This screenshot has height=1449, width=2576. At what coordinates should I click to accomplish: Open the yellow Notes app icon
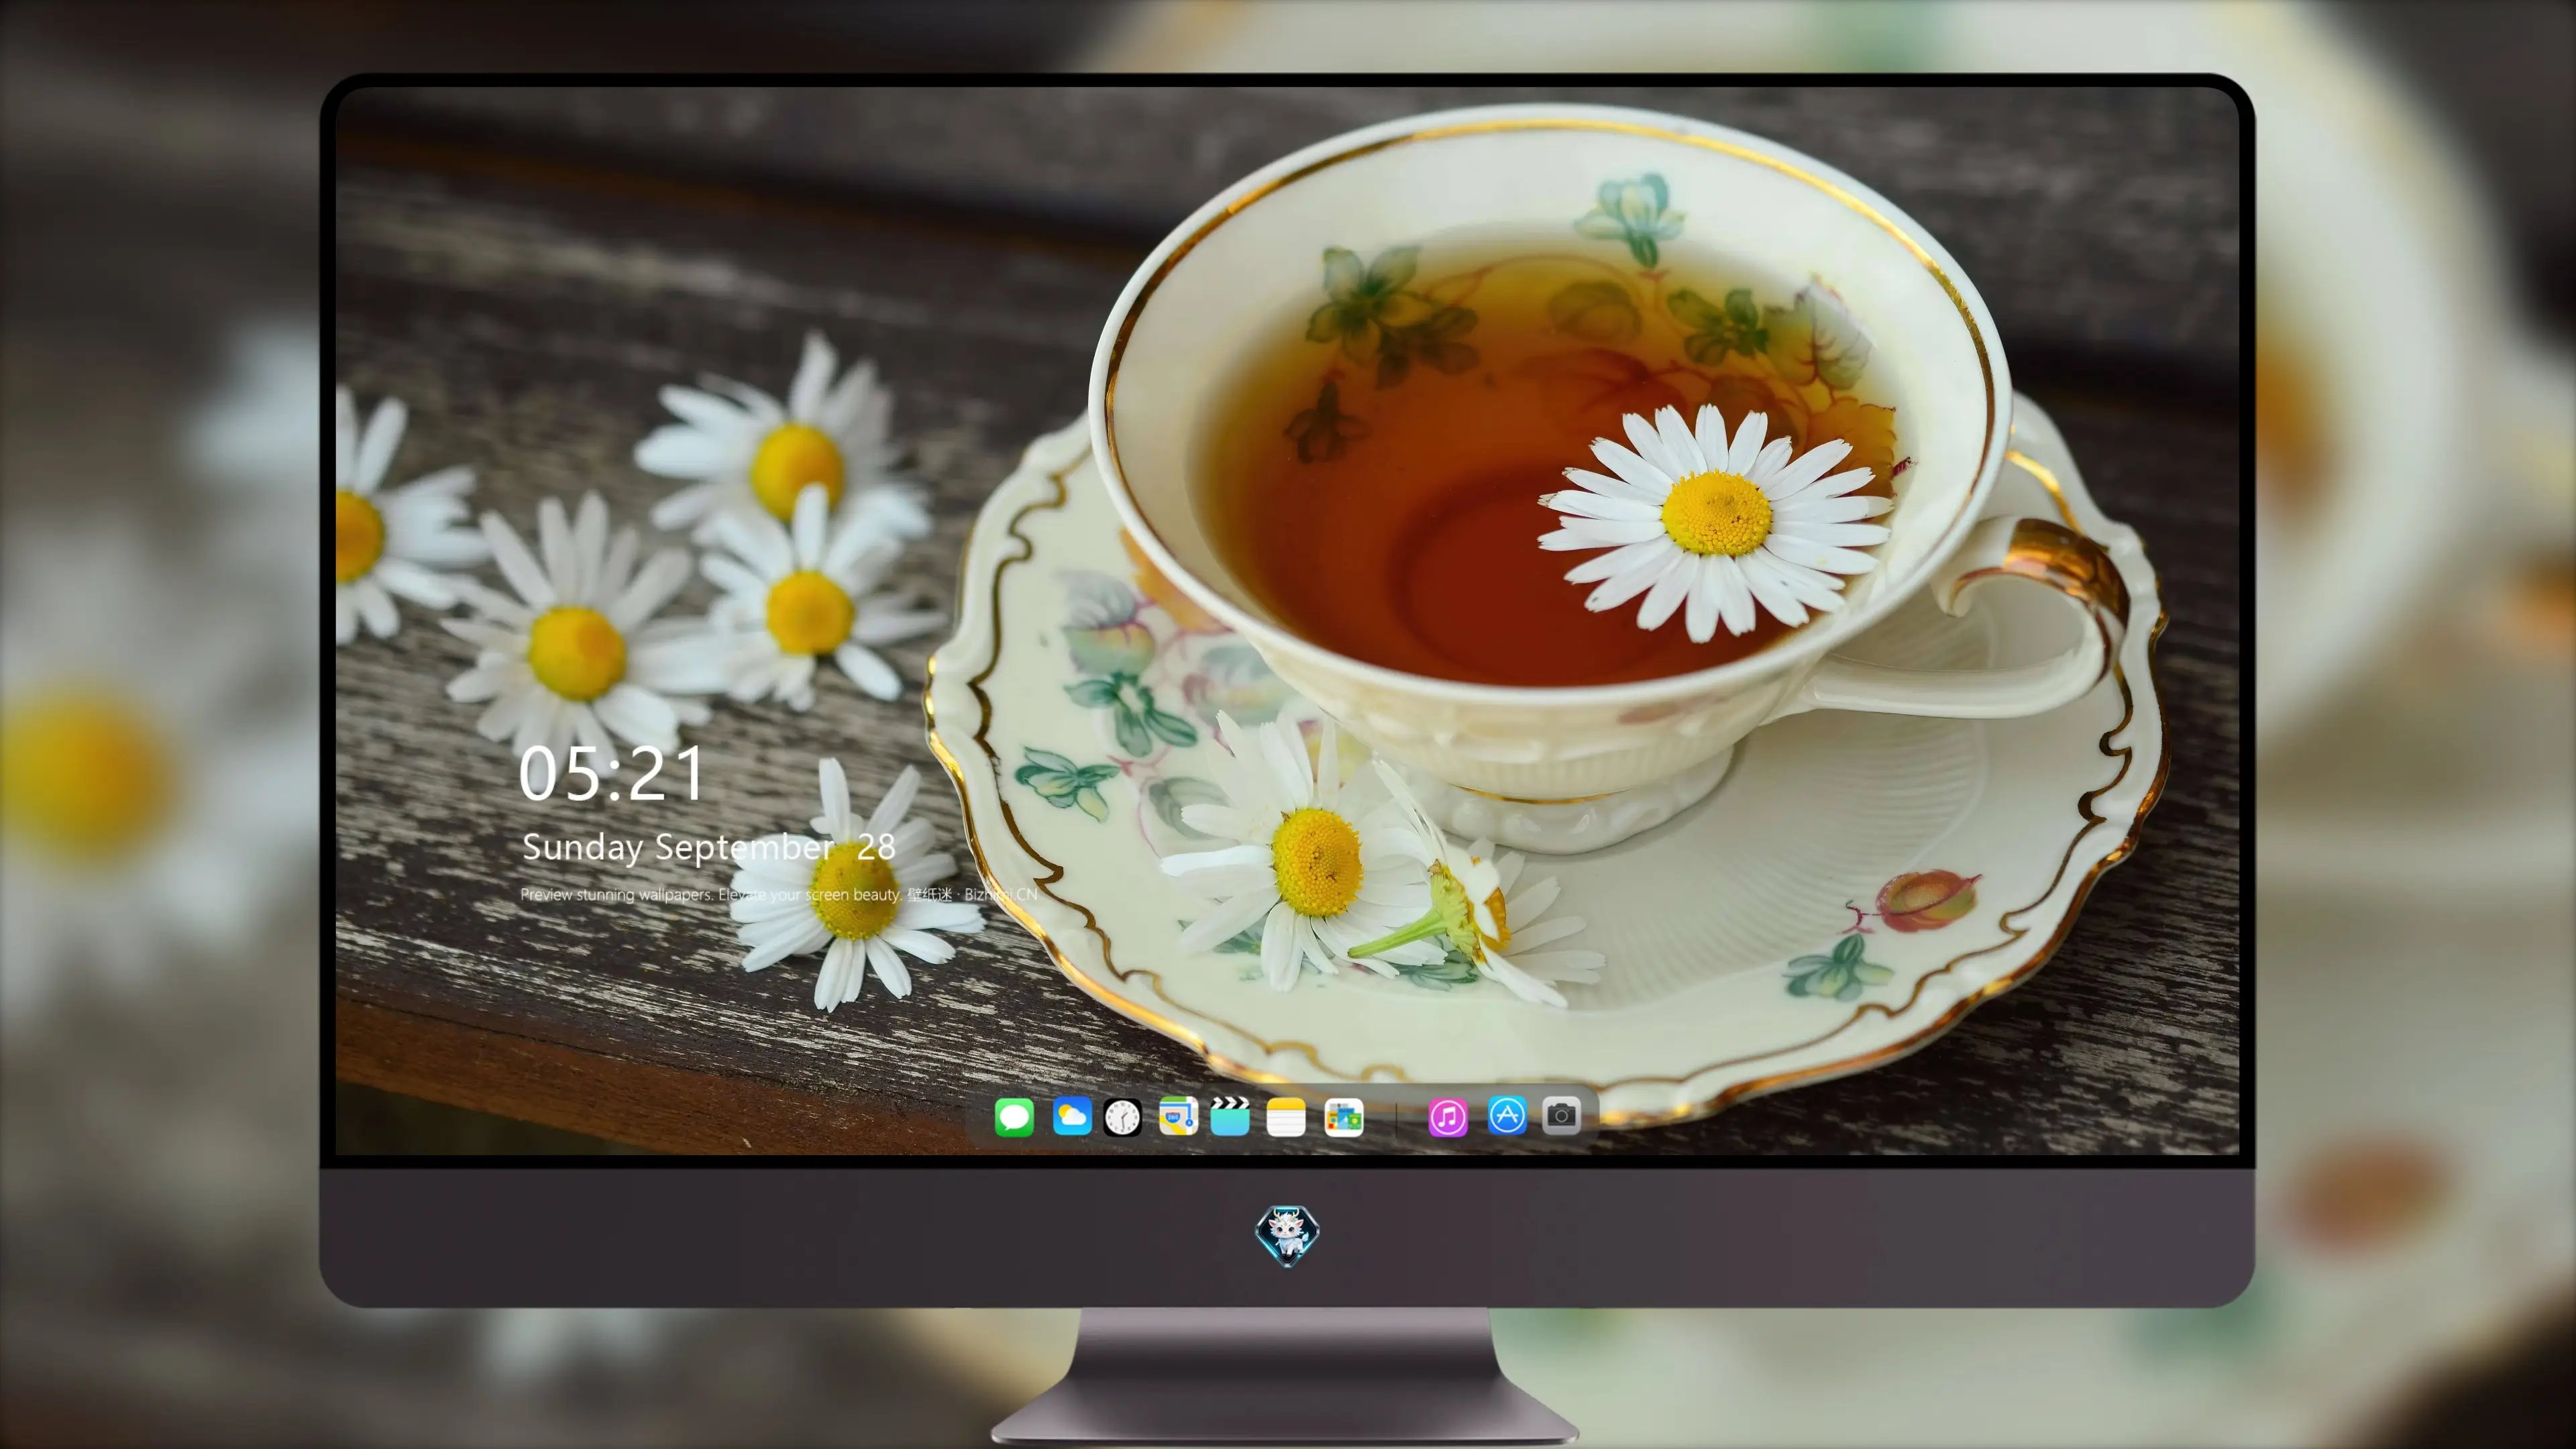(x=1286, y=1117)
